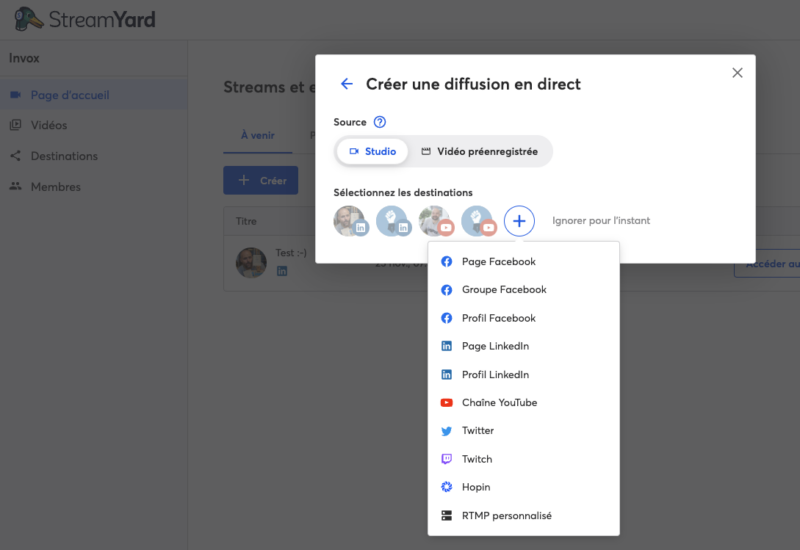Viewport: 800px width, 550px height.
Task: Click Ignorer pour l'instant link
Action: 601,220
